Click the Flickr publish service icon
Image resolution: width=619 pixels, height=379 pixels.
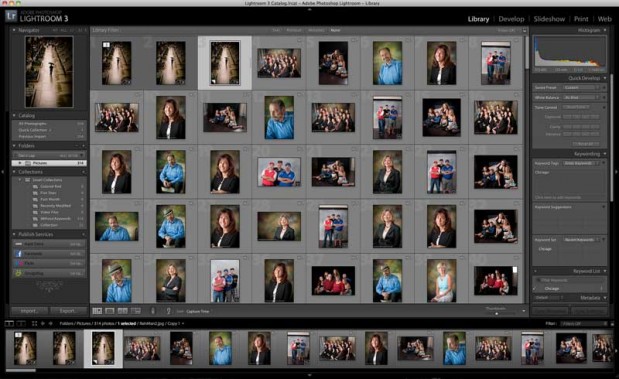coord(18,263)
